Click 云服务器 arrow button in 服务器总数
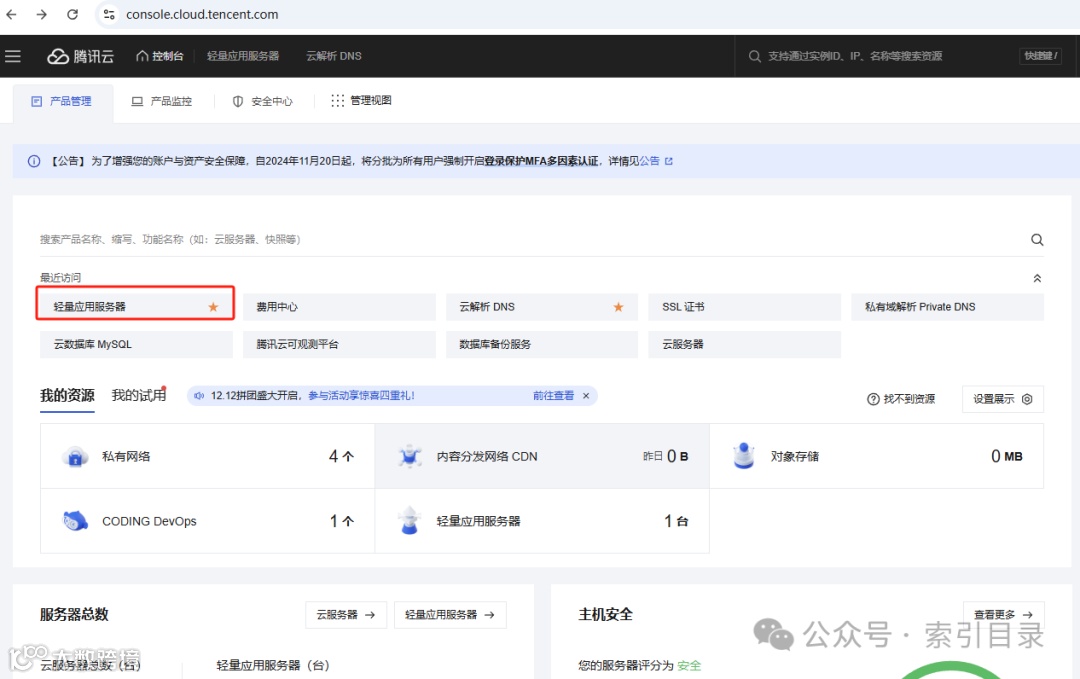1080x679 pixels. click(346, 615)
